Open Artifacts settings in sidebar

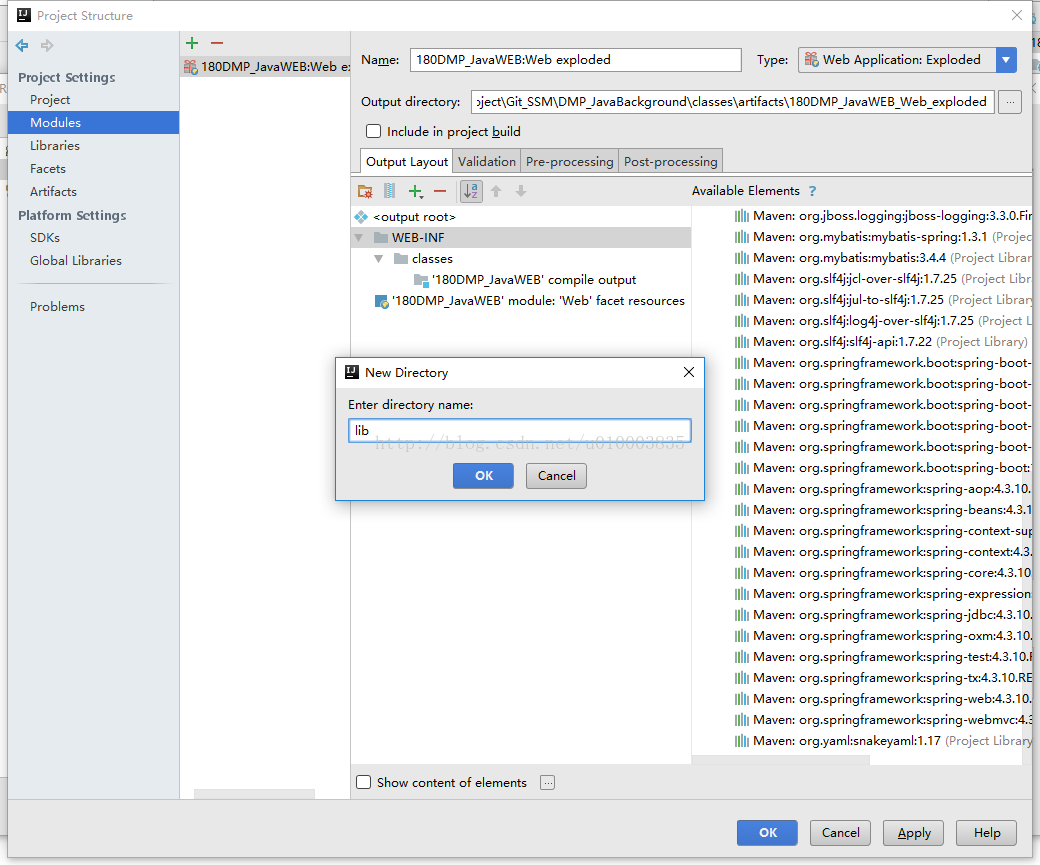[53, 192]
